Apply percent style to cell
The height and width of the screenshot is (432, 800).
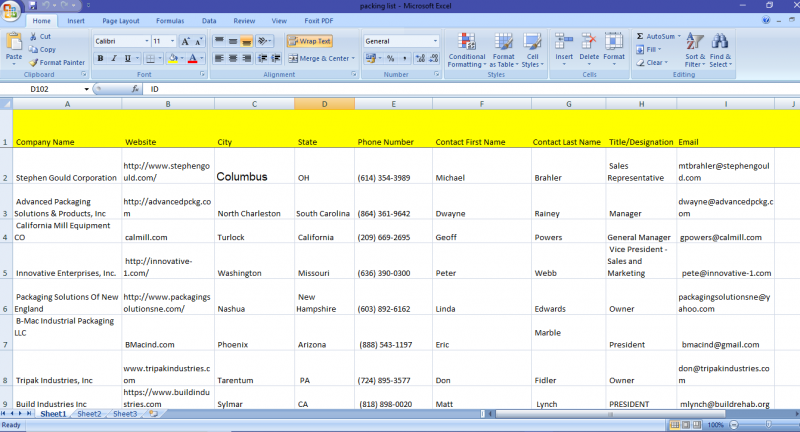tap(390, 58)
